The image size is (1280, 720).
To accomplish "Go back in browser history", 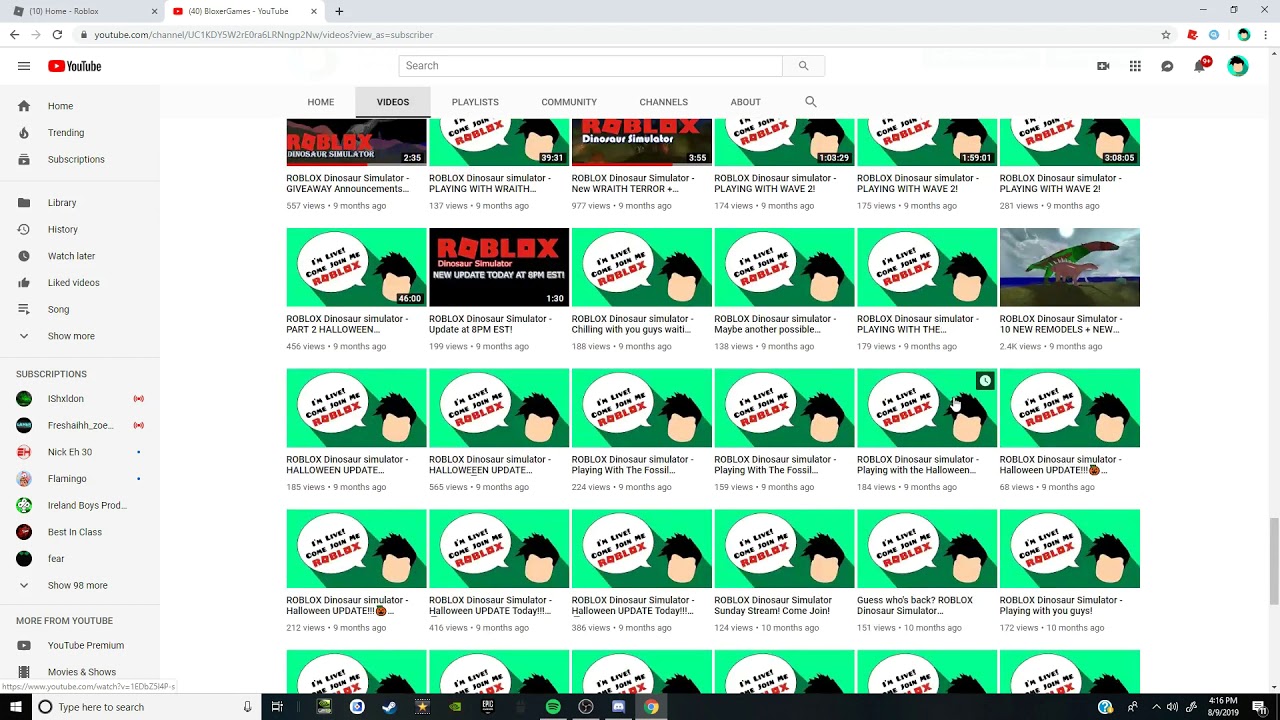I will [14, 35].
